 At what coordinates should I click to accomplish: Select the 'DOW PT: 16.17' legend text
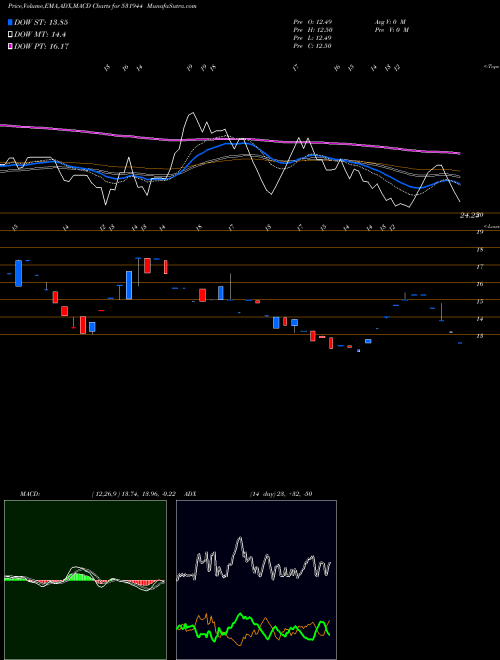coord(41,46)
